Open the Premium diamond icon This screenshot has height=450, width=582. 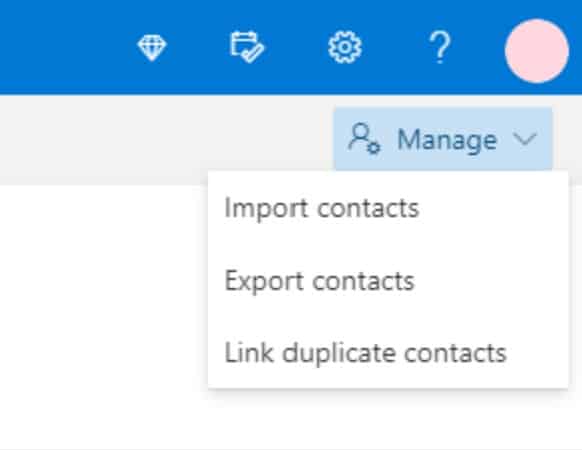click(152, 48)
